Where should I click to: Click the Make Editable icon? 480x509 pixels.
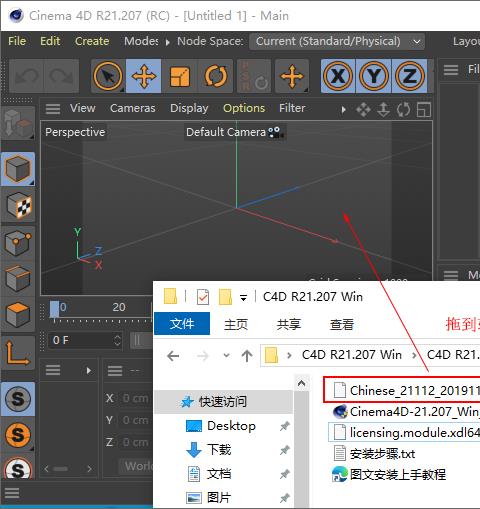pyautogui.click(x=18, y=124)
